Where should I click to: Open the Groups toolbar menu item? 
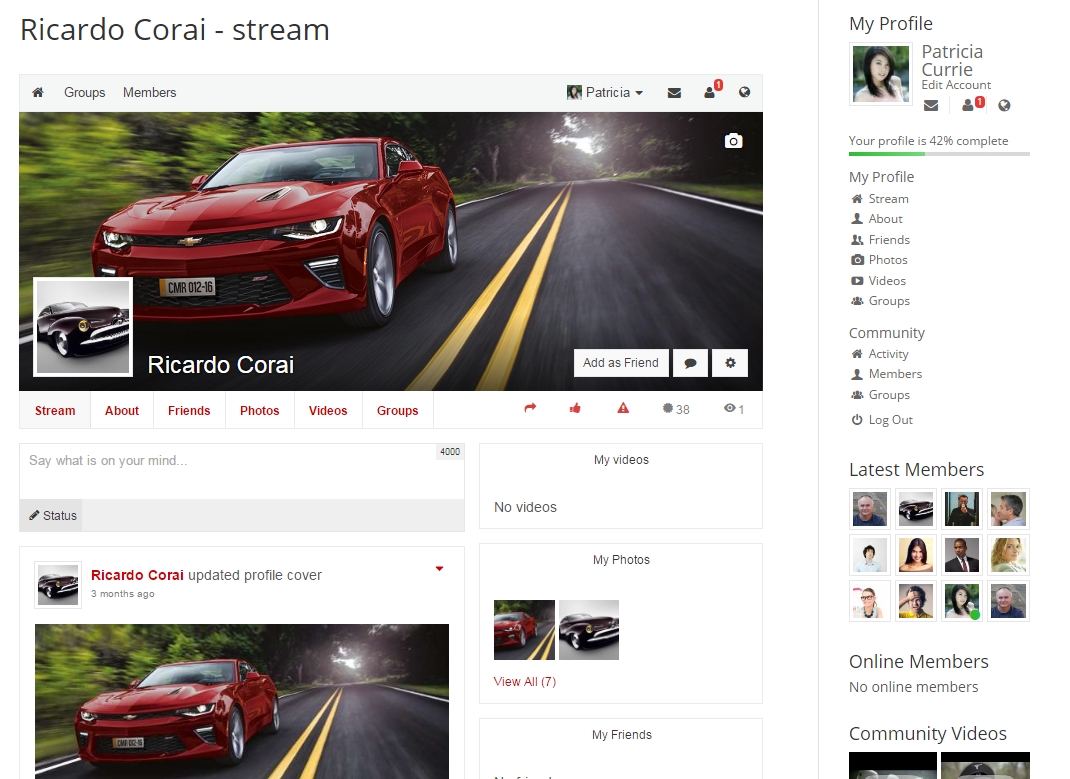85,93
